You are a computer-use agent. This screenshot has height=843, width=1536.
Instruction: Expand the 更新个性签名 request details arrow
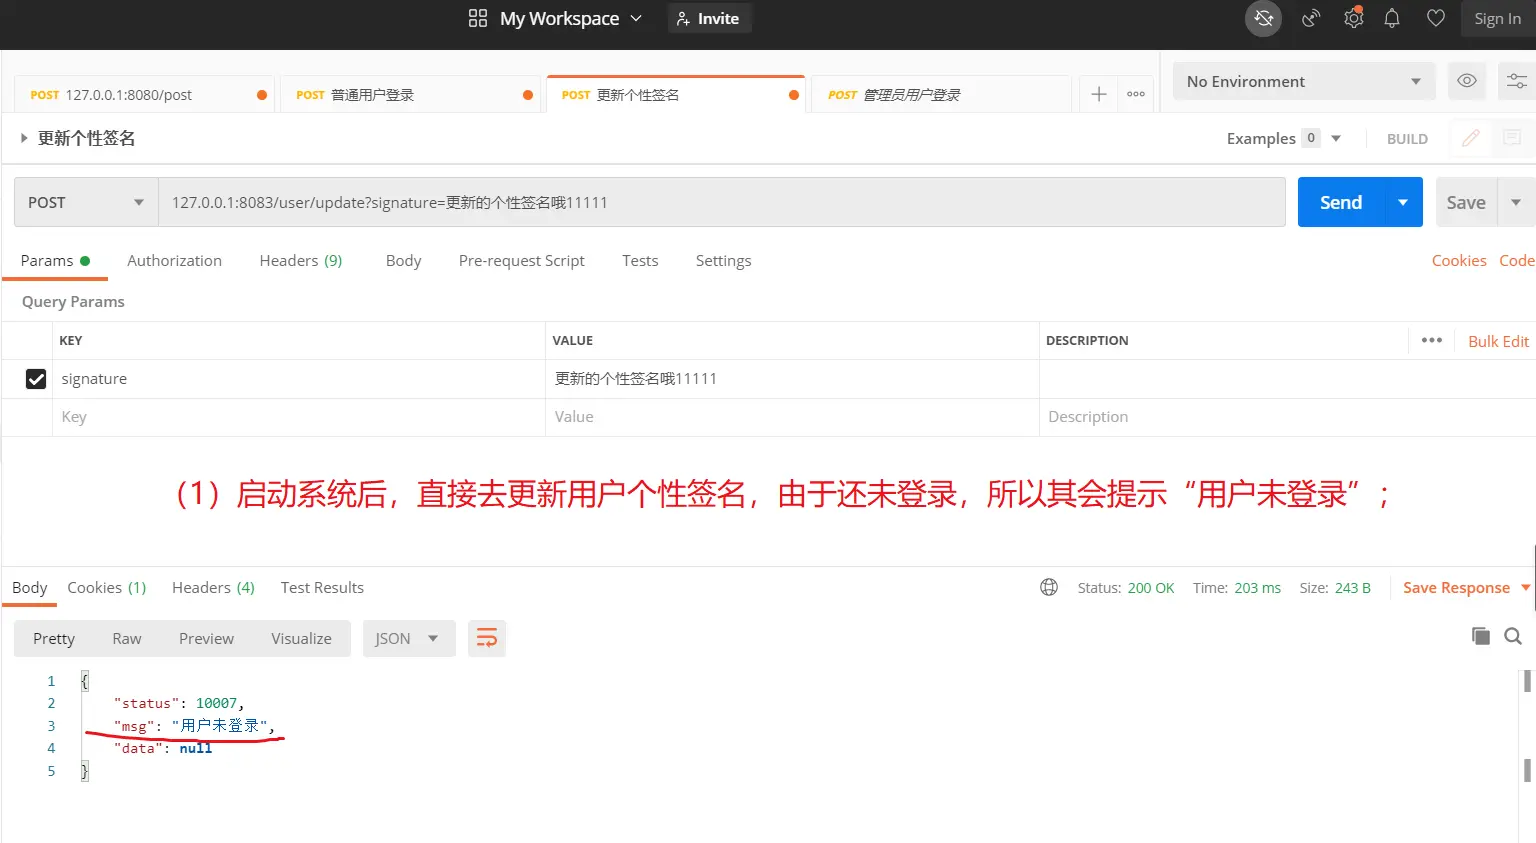pos(24,138)
